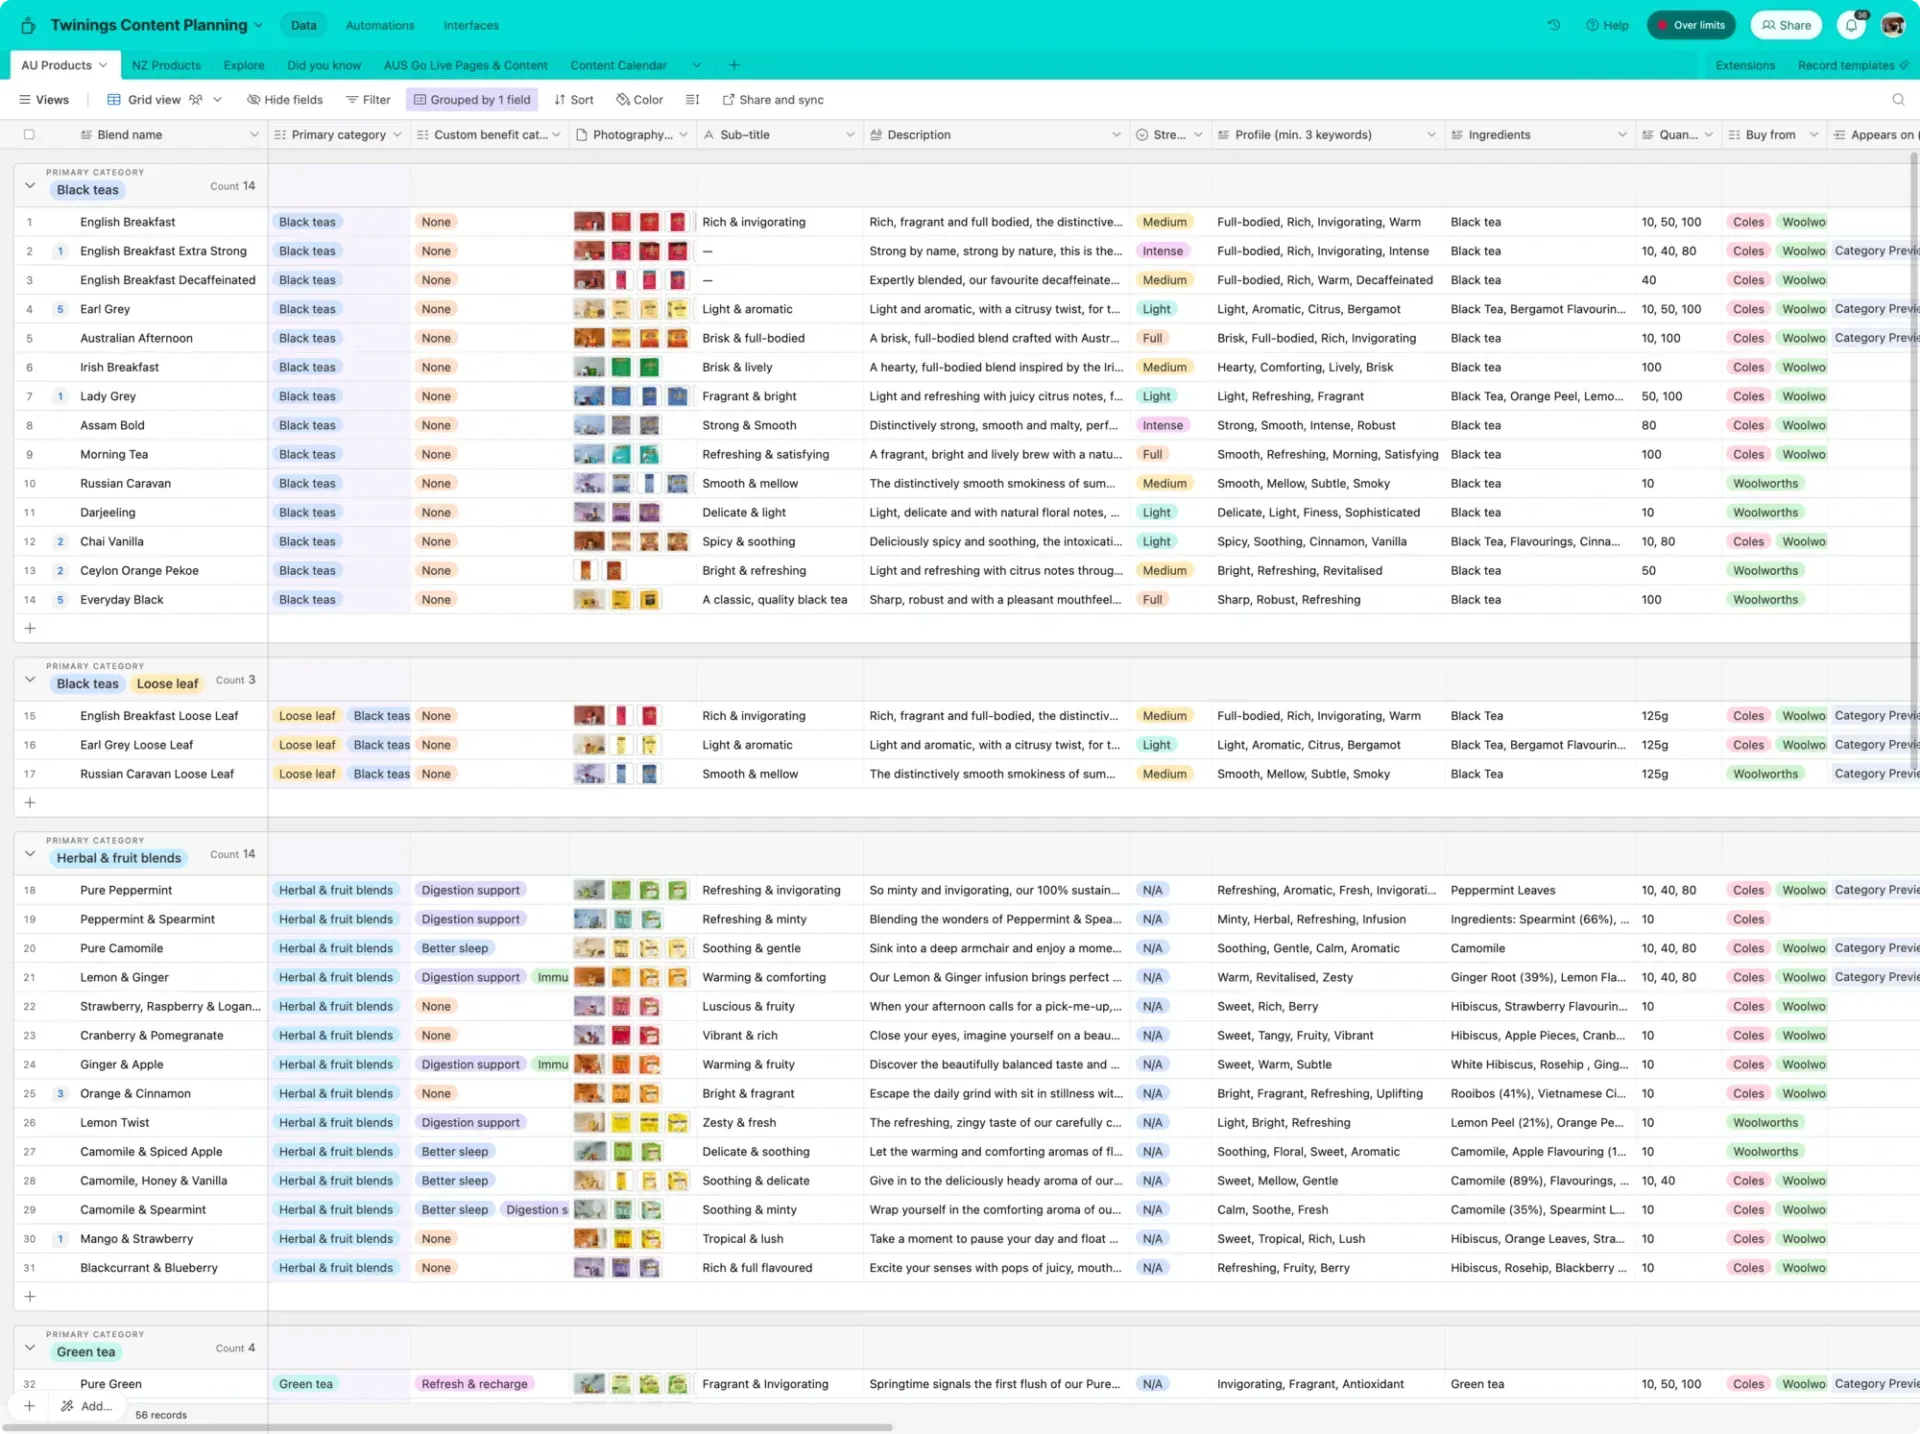The width and height of the screenshot is (1920, 1434).
Task: Switch to the NZ Products tab
Action: click(166, 65)
